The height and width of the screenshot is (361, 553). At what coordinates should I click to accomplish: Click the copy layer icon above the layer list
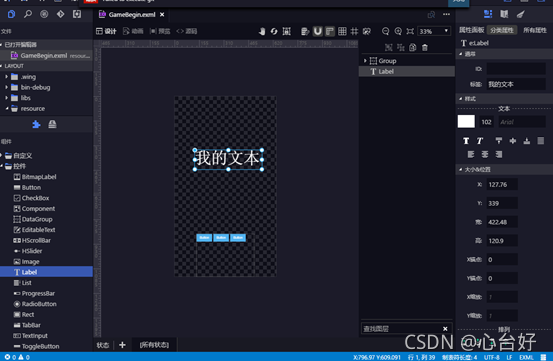point(413,48)
